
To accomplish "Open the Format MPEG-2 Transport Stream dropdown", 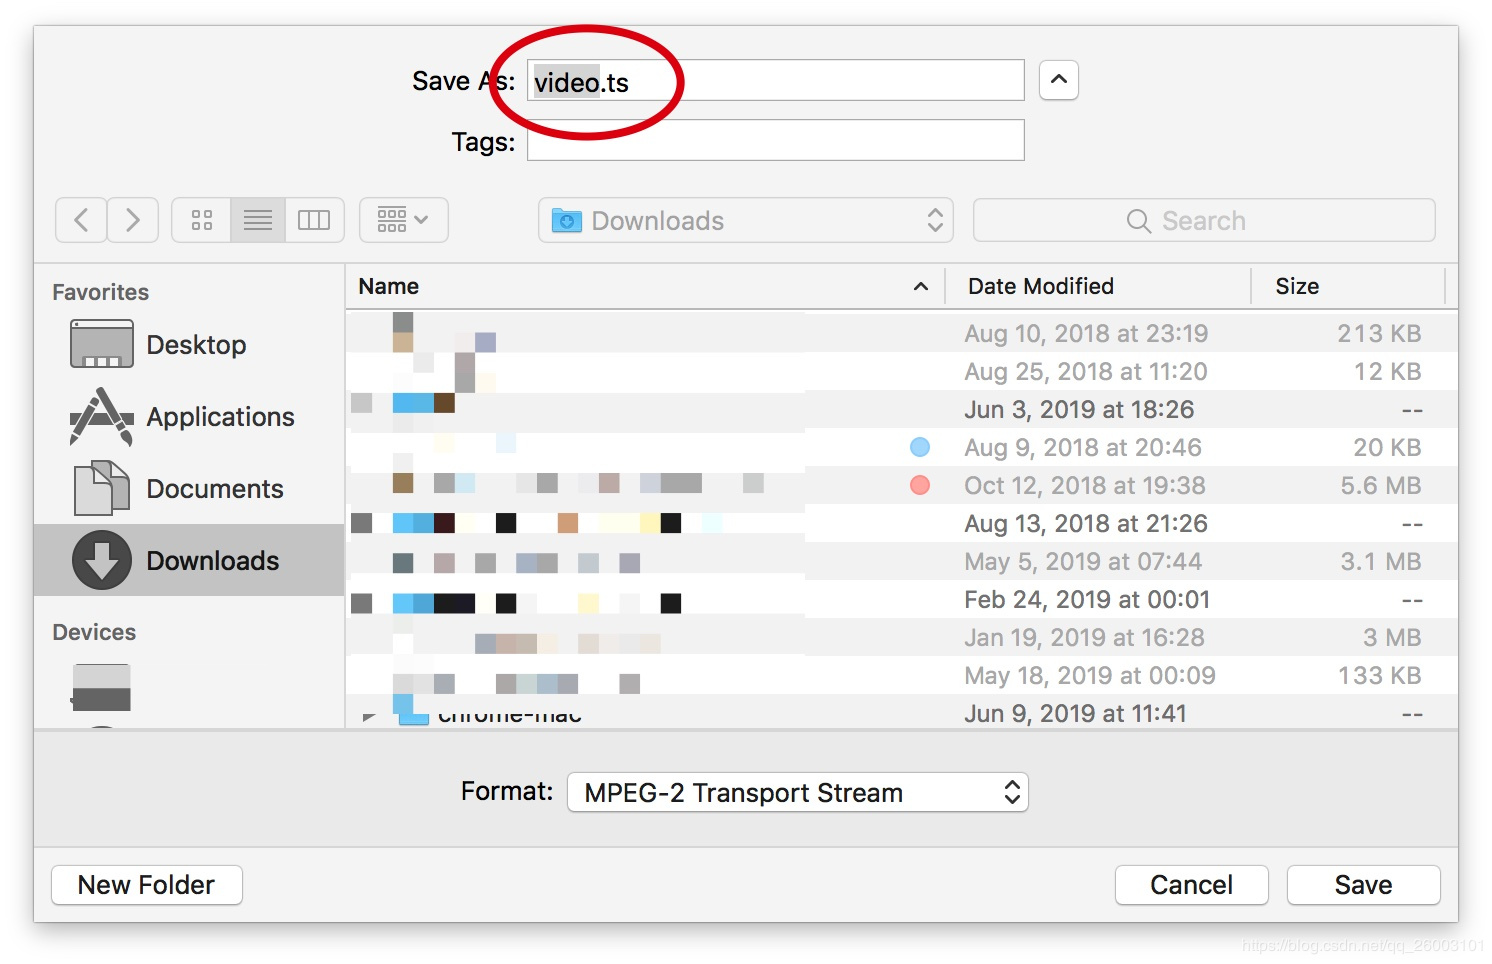I will (797, 792).
